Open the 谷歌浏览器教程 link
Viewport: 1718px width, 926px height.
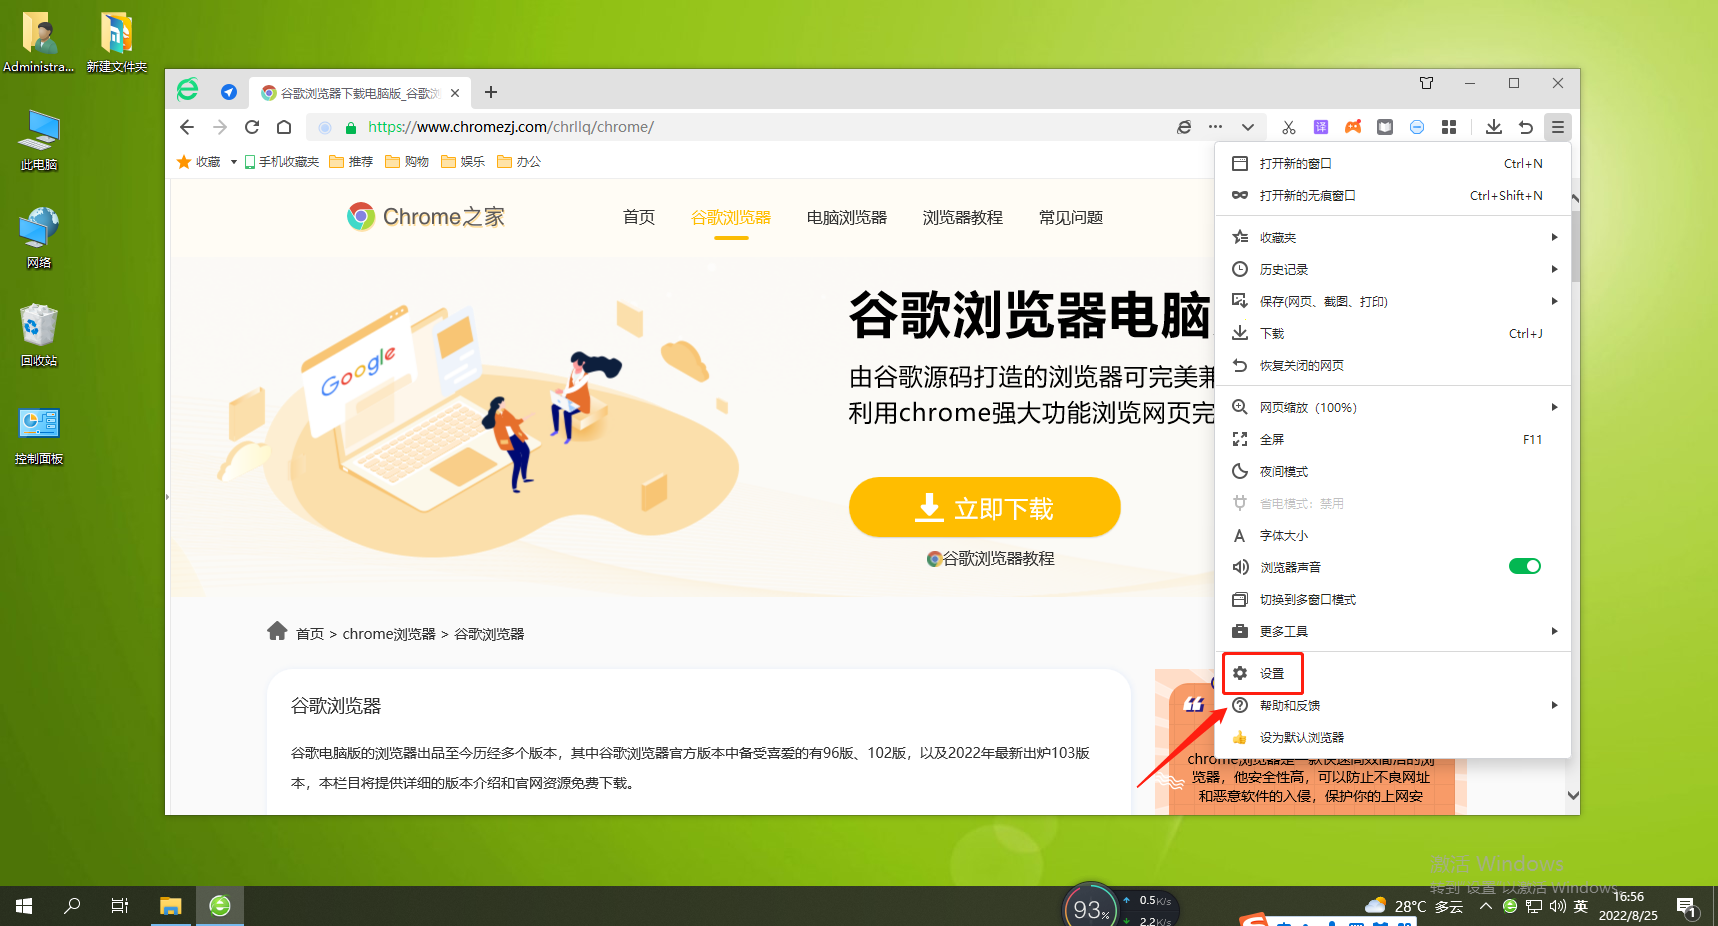(x=990, y=559)
